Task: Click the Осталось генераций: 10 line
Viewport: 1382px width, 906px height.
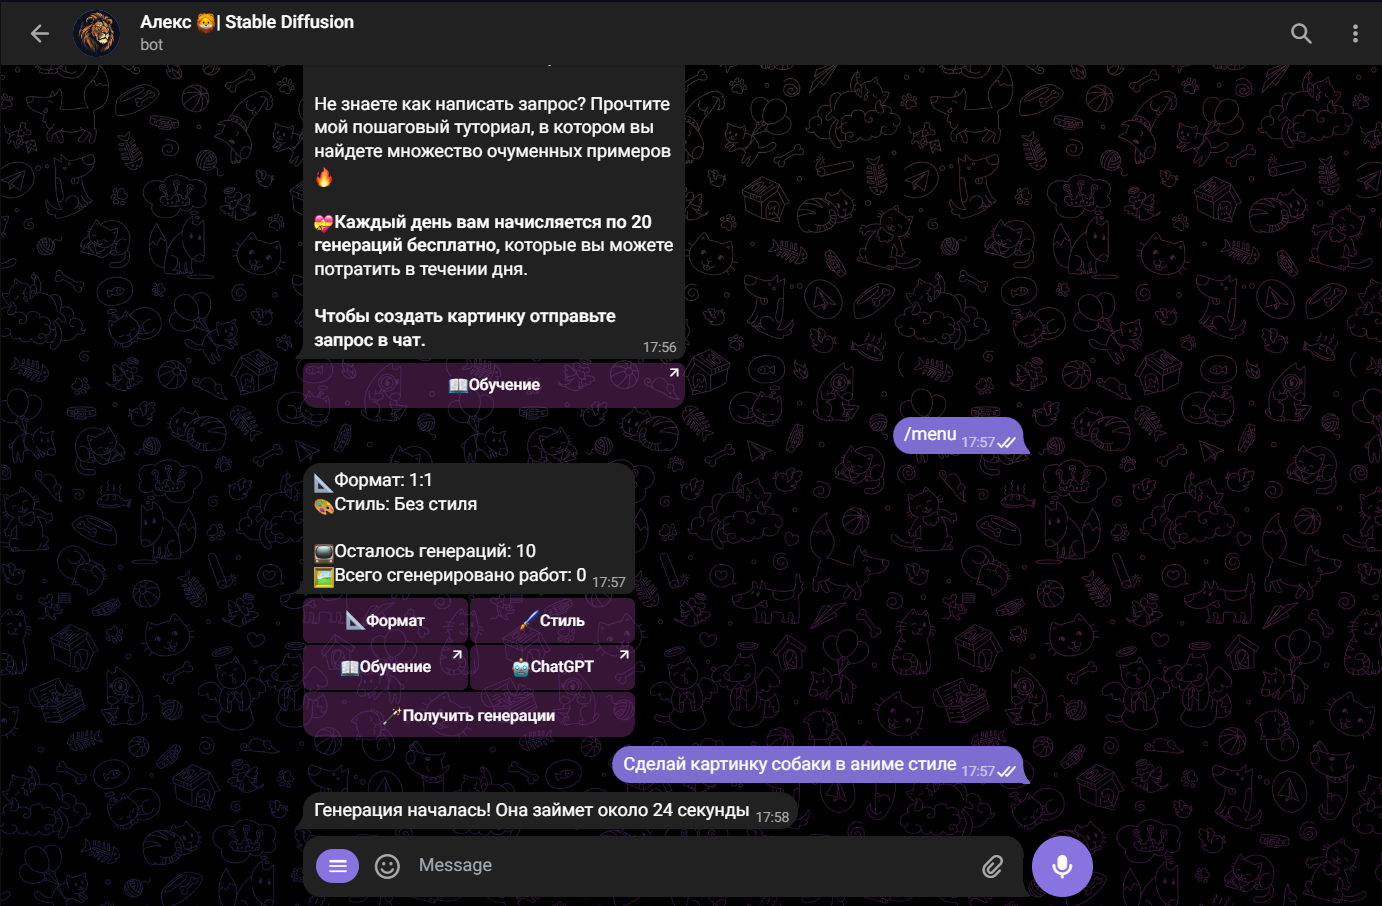Action: click(425, 552)
